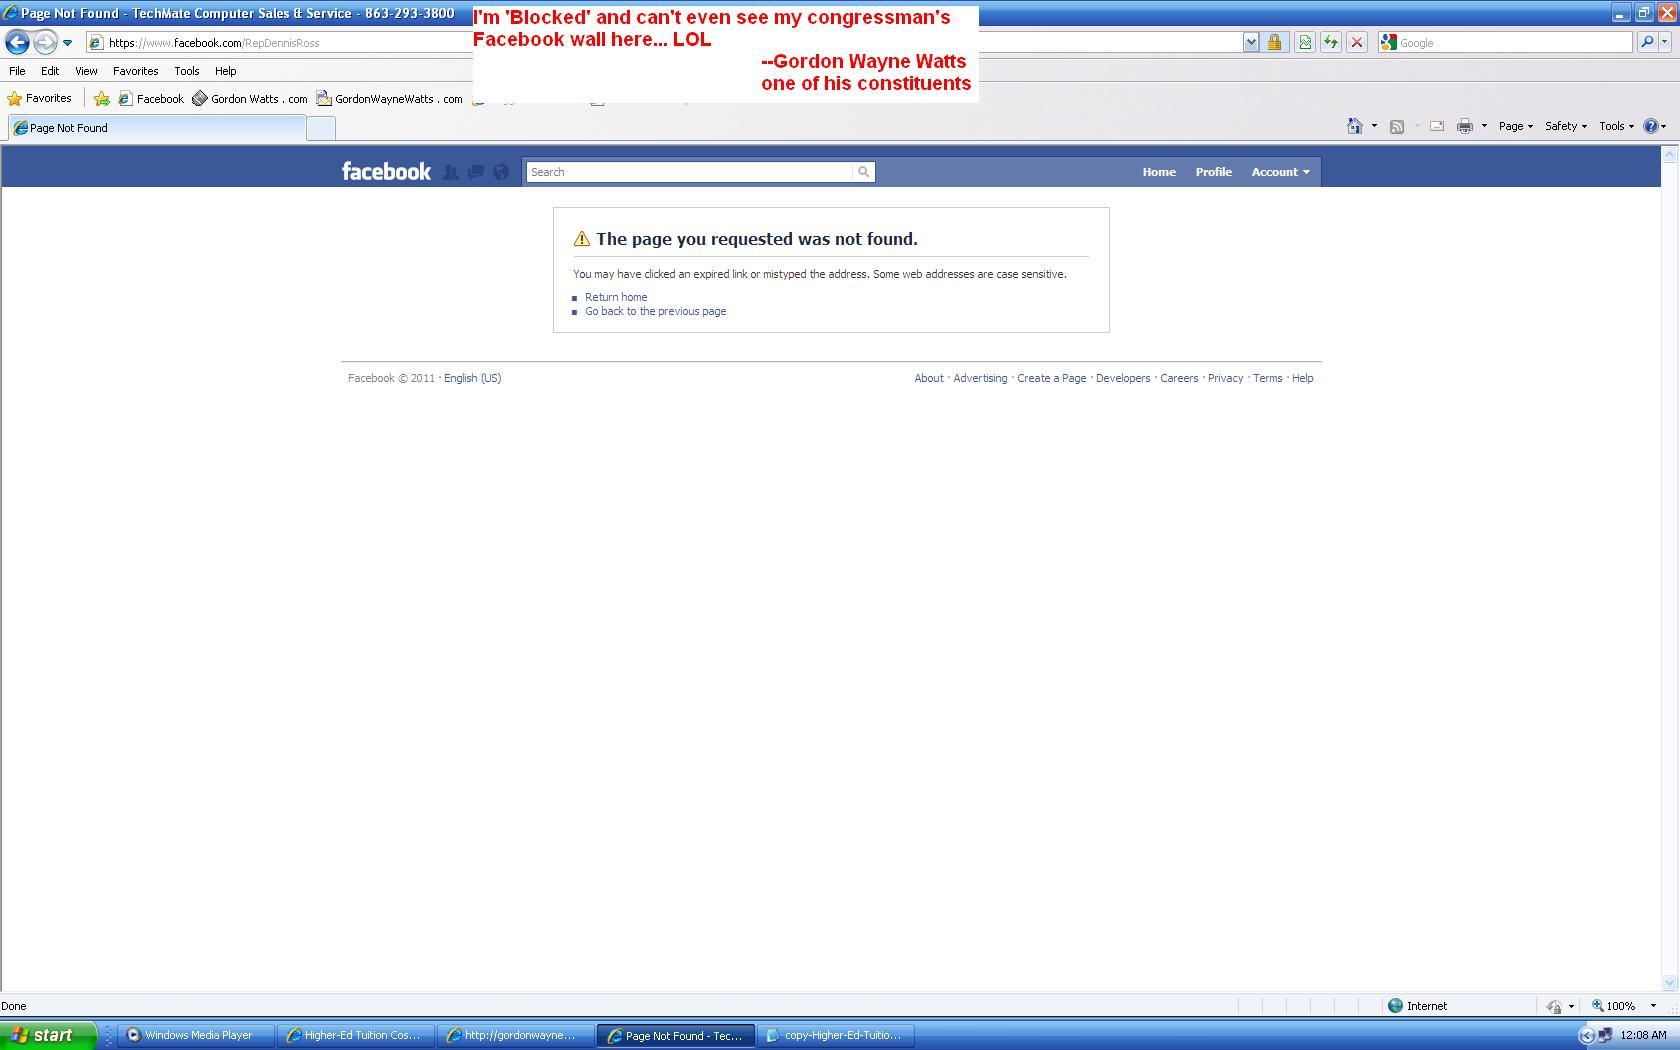Viewport: 1680px width, 1050px height.
Task: Click the Stop loading X icon
Action: (1356, 42)
